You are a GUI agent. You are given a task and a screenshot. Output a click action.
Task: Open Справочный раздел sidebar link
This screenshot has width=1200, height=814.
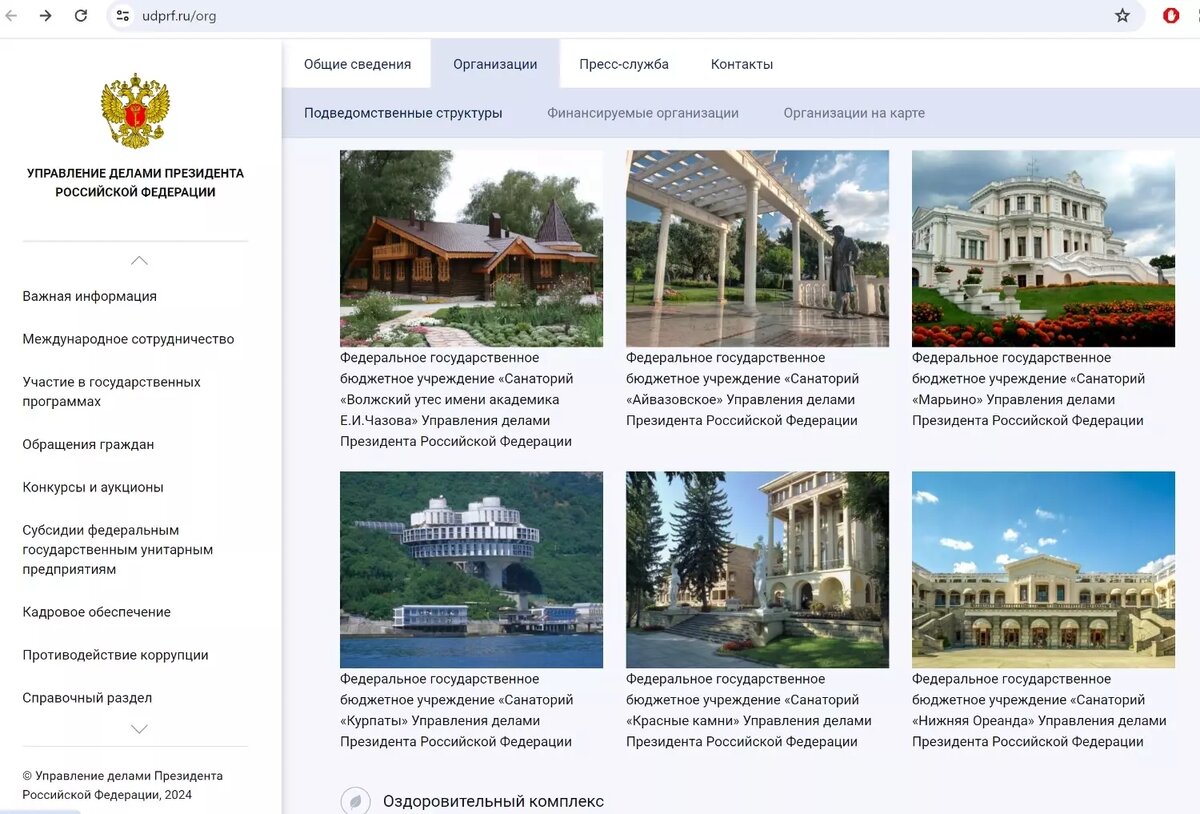tap(87, 698)
